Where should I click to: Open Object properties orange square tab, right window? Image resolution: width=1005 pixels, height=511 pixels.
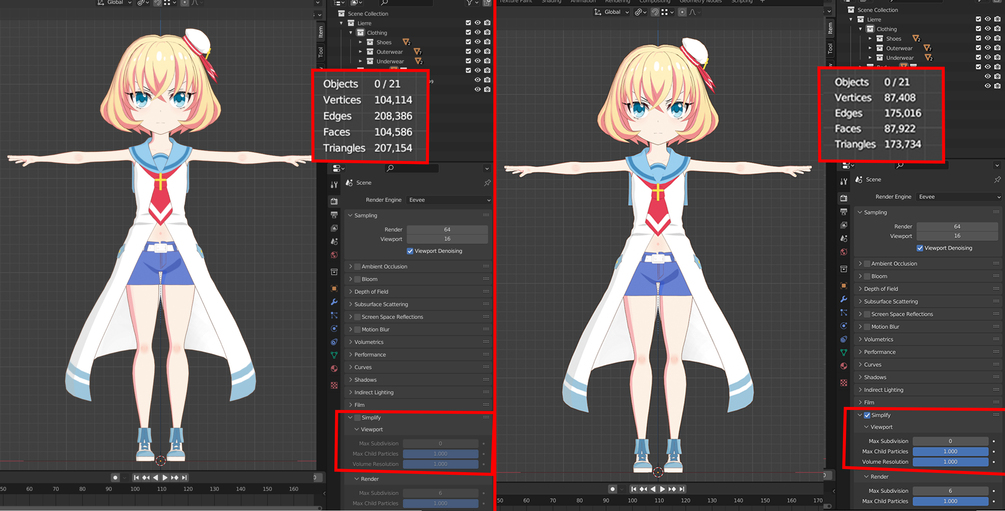843,285
